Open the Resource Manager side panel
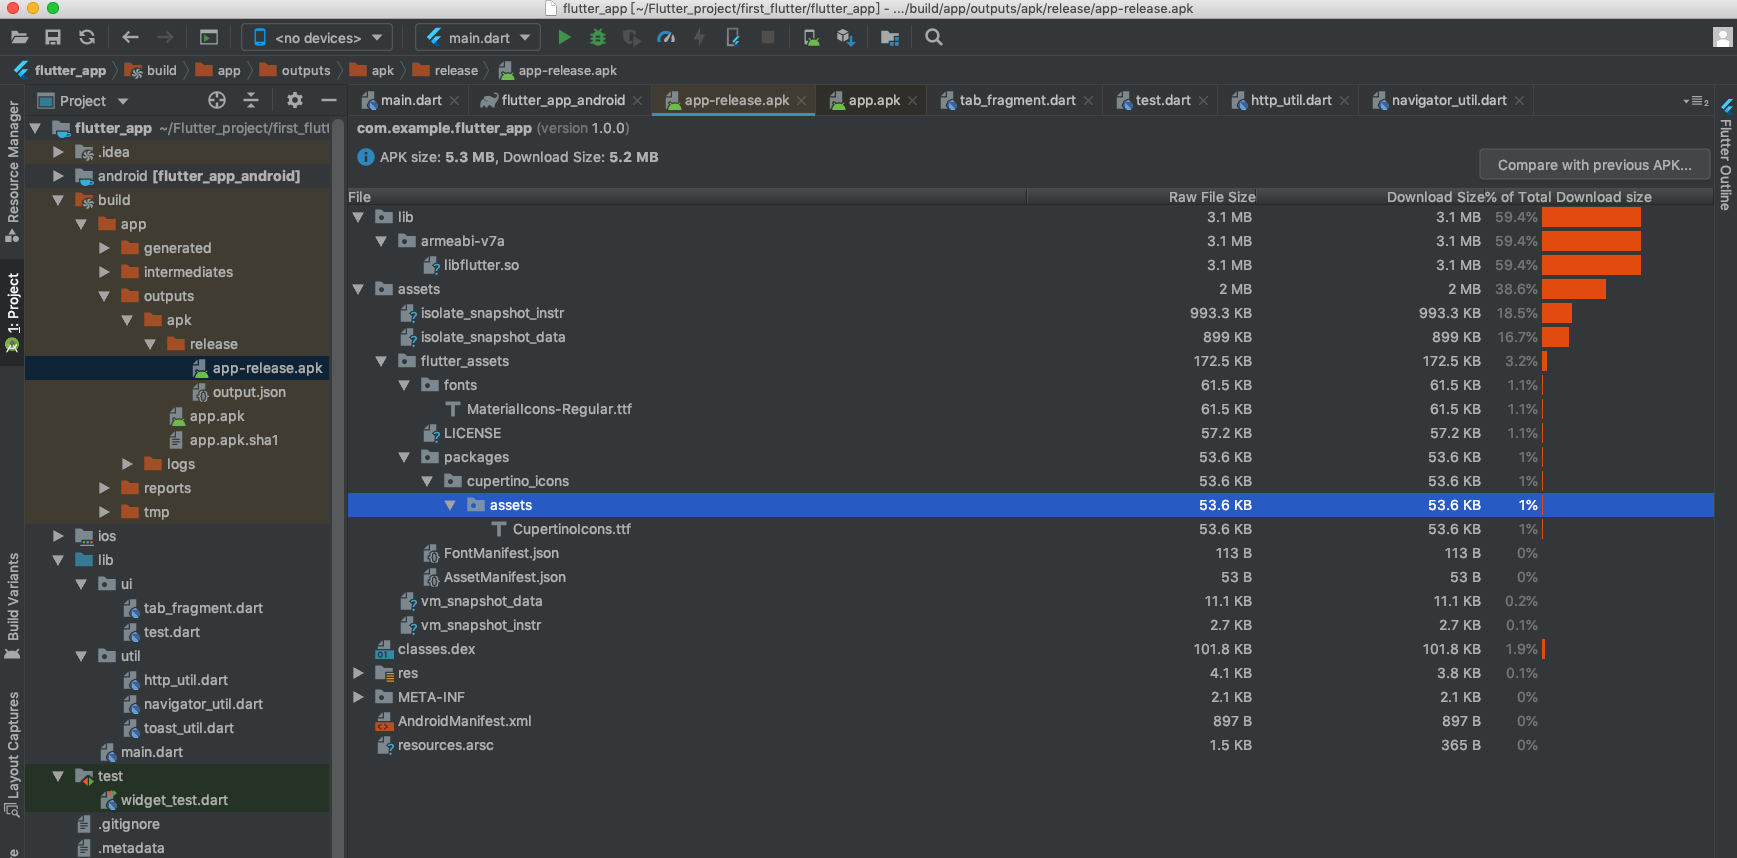The width and height of the screenshot is (1737, 858). pos(13,170)
